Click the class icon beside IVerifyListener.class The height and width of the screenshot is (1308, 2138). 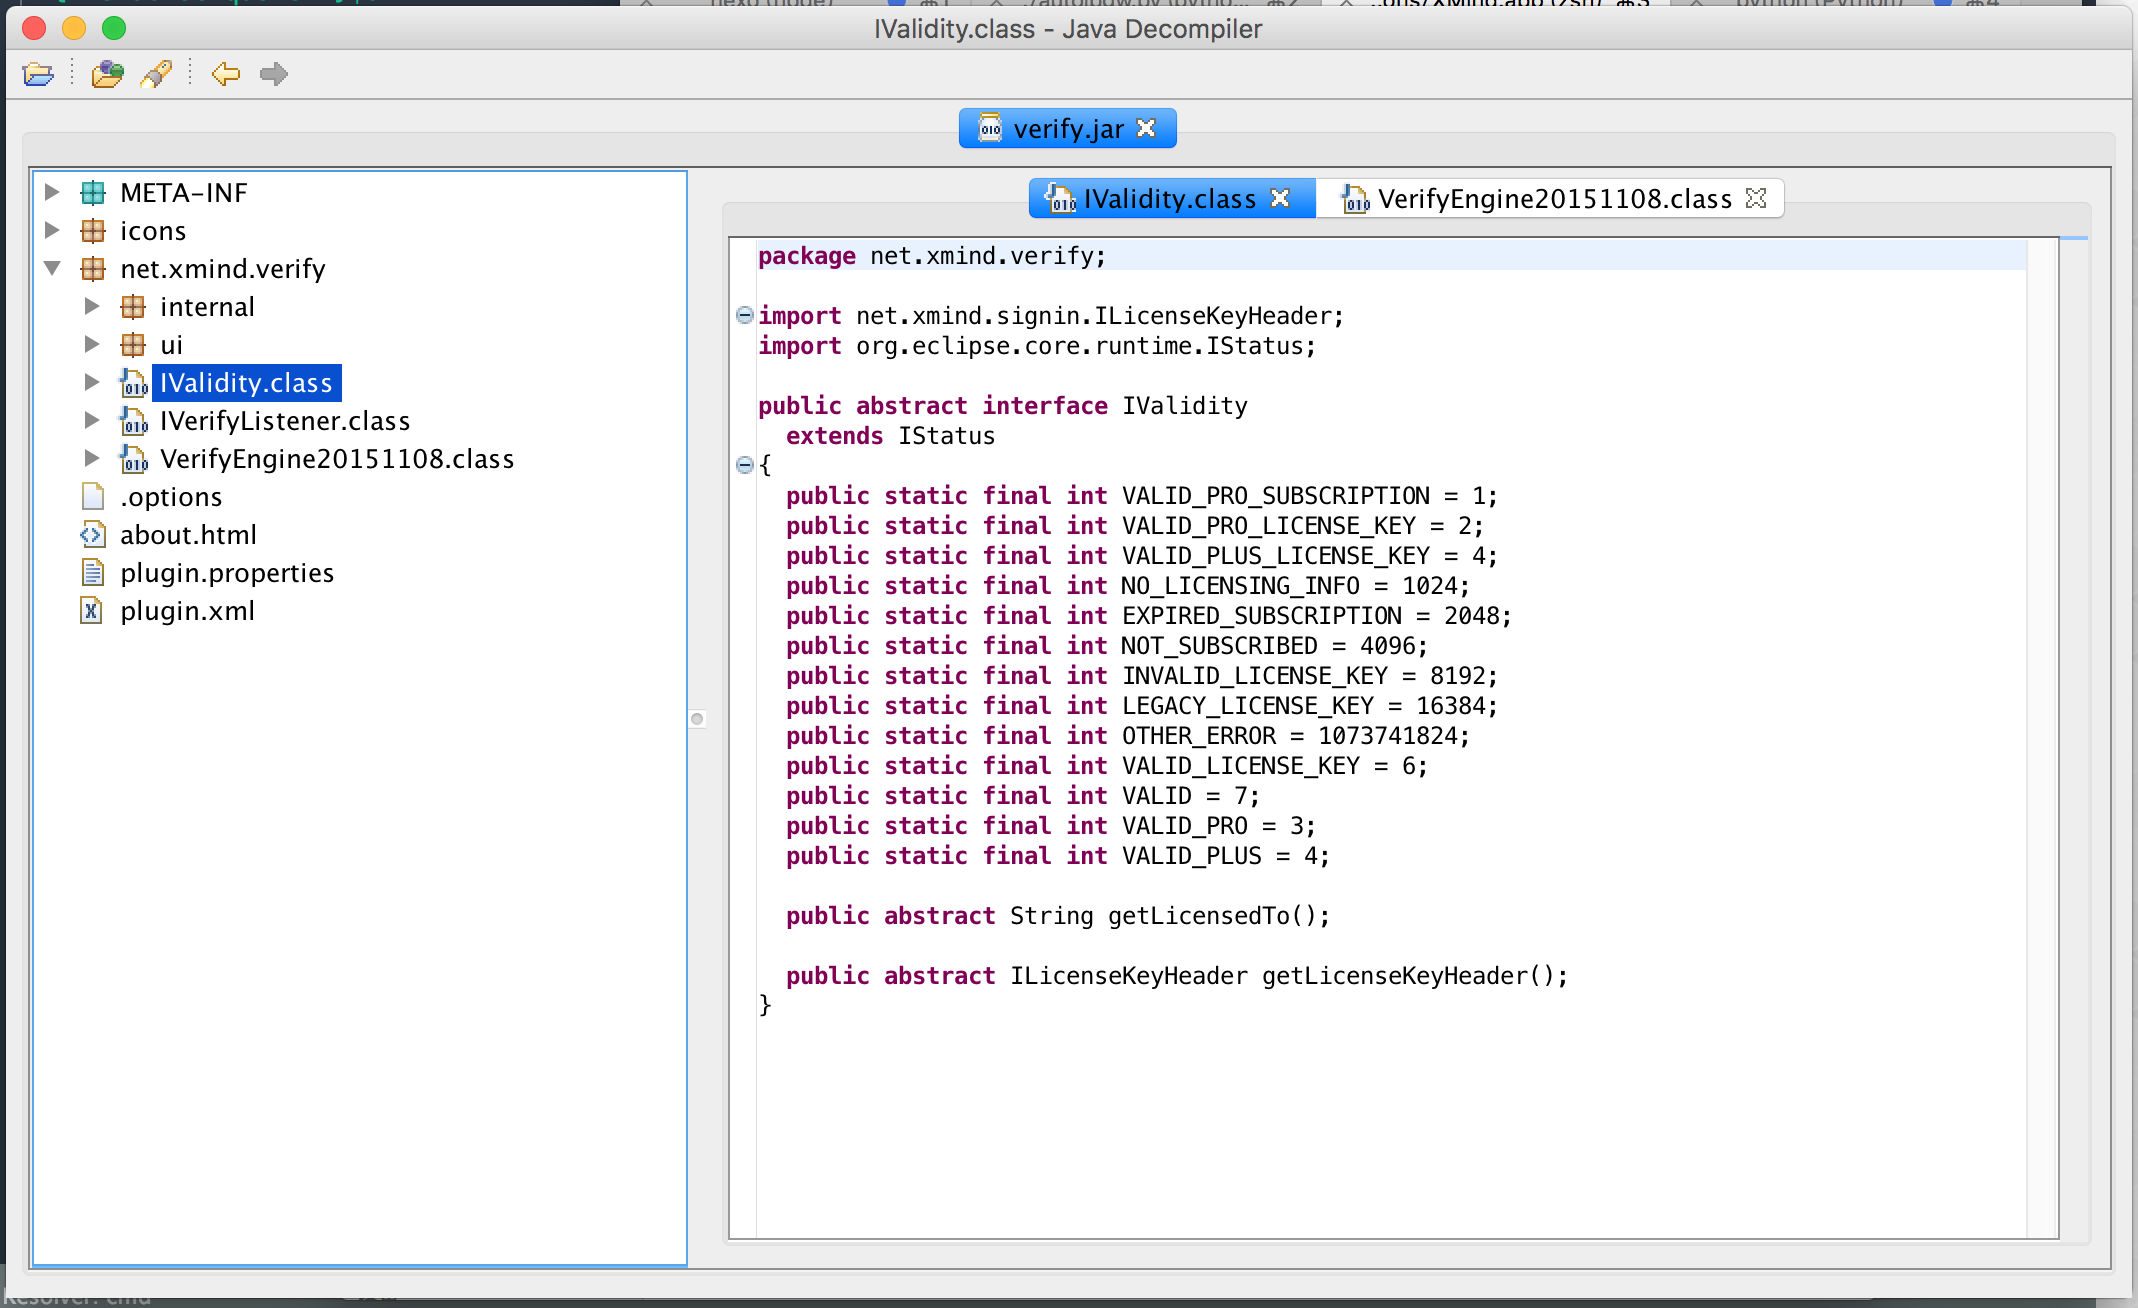point(133,421)
